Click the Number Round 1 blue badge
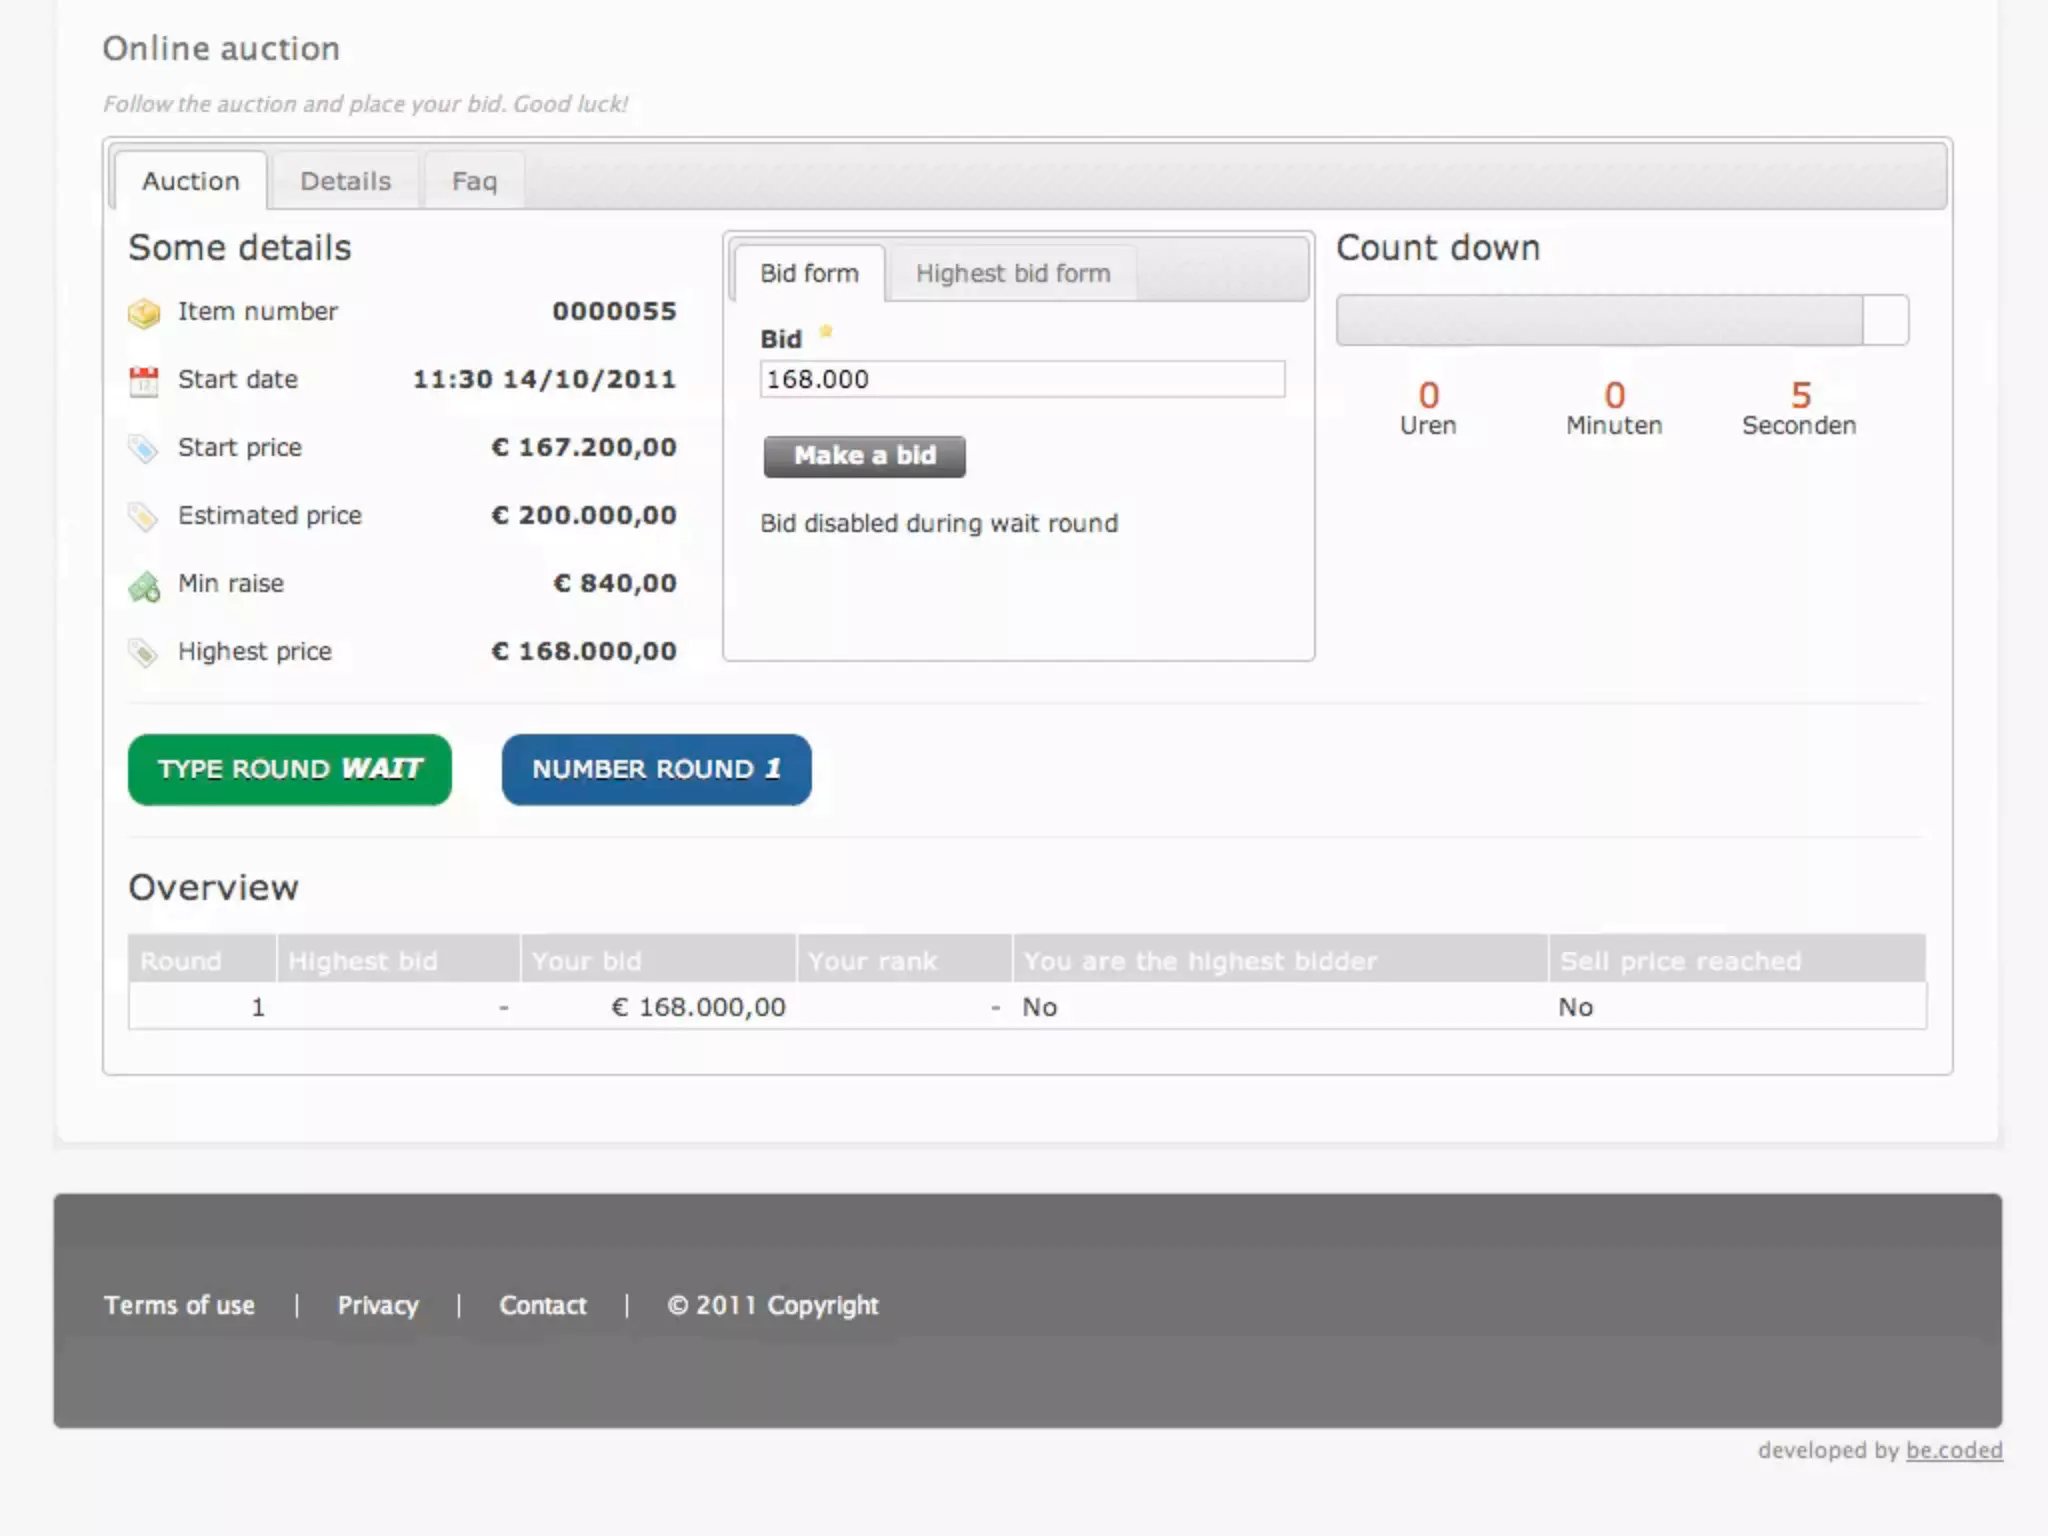Image resolution: width=2048 pixels, height=1536 pixels. 656,769
